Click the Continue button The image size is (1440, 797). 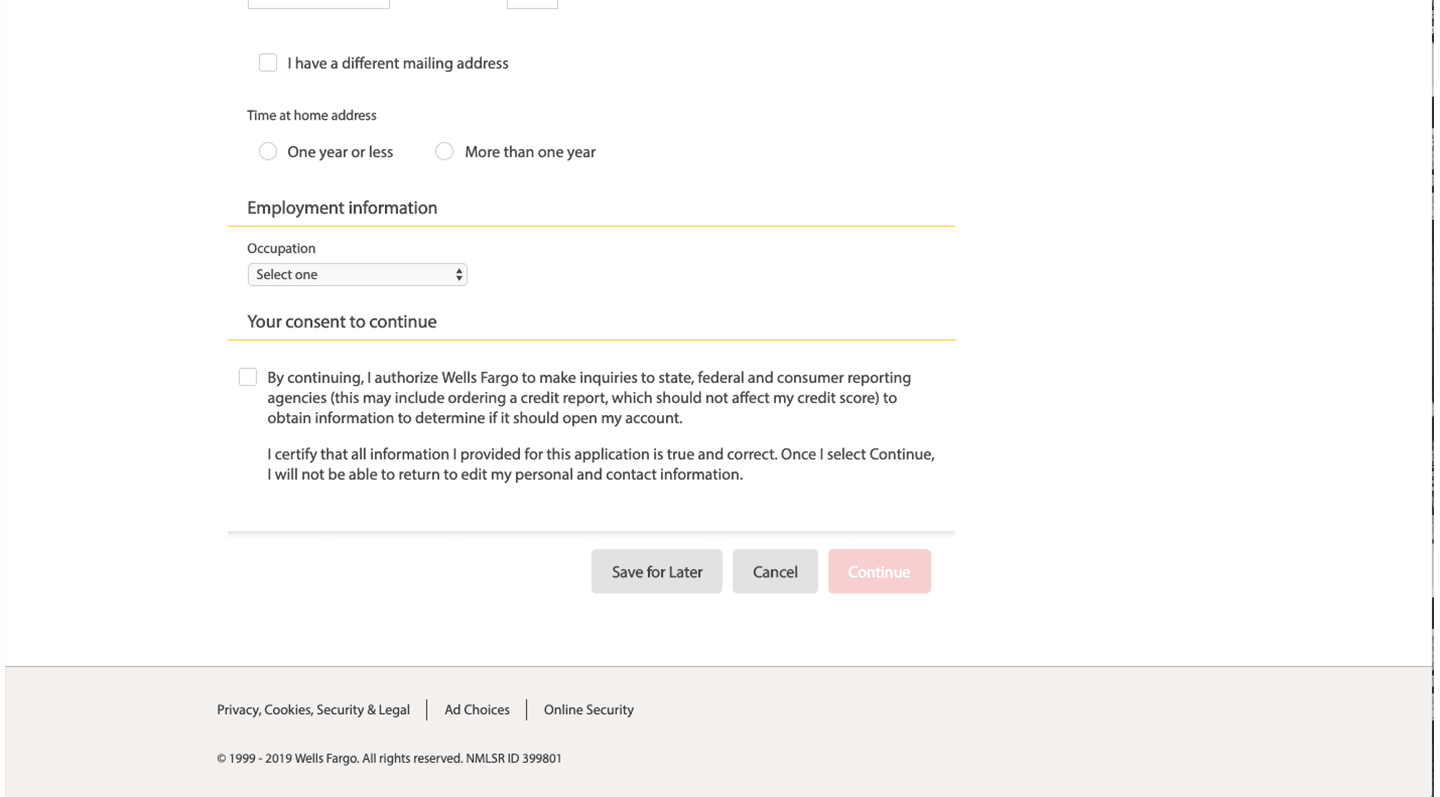879,572
